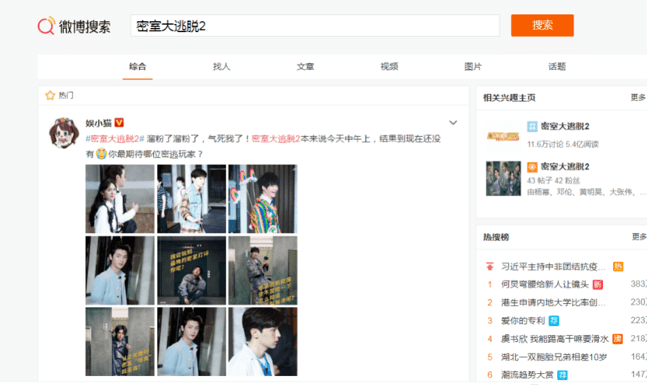Open first 密室大逃脱2 topic with 11.6万讨论
Screen dimensions: 647x385
[x=565, y=126]
